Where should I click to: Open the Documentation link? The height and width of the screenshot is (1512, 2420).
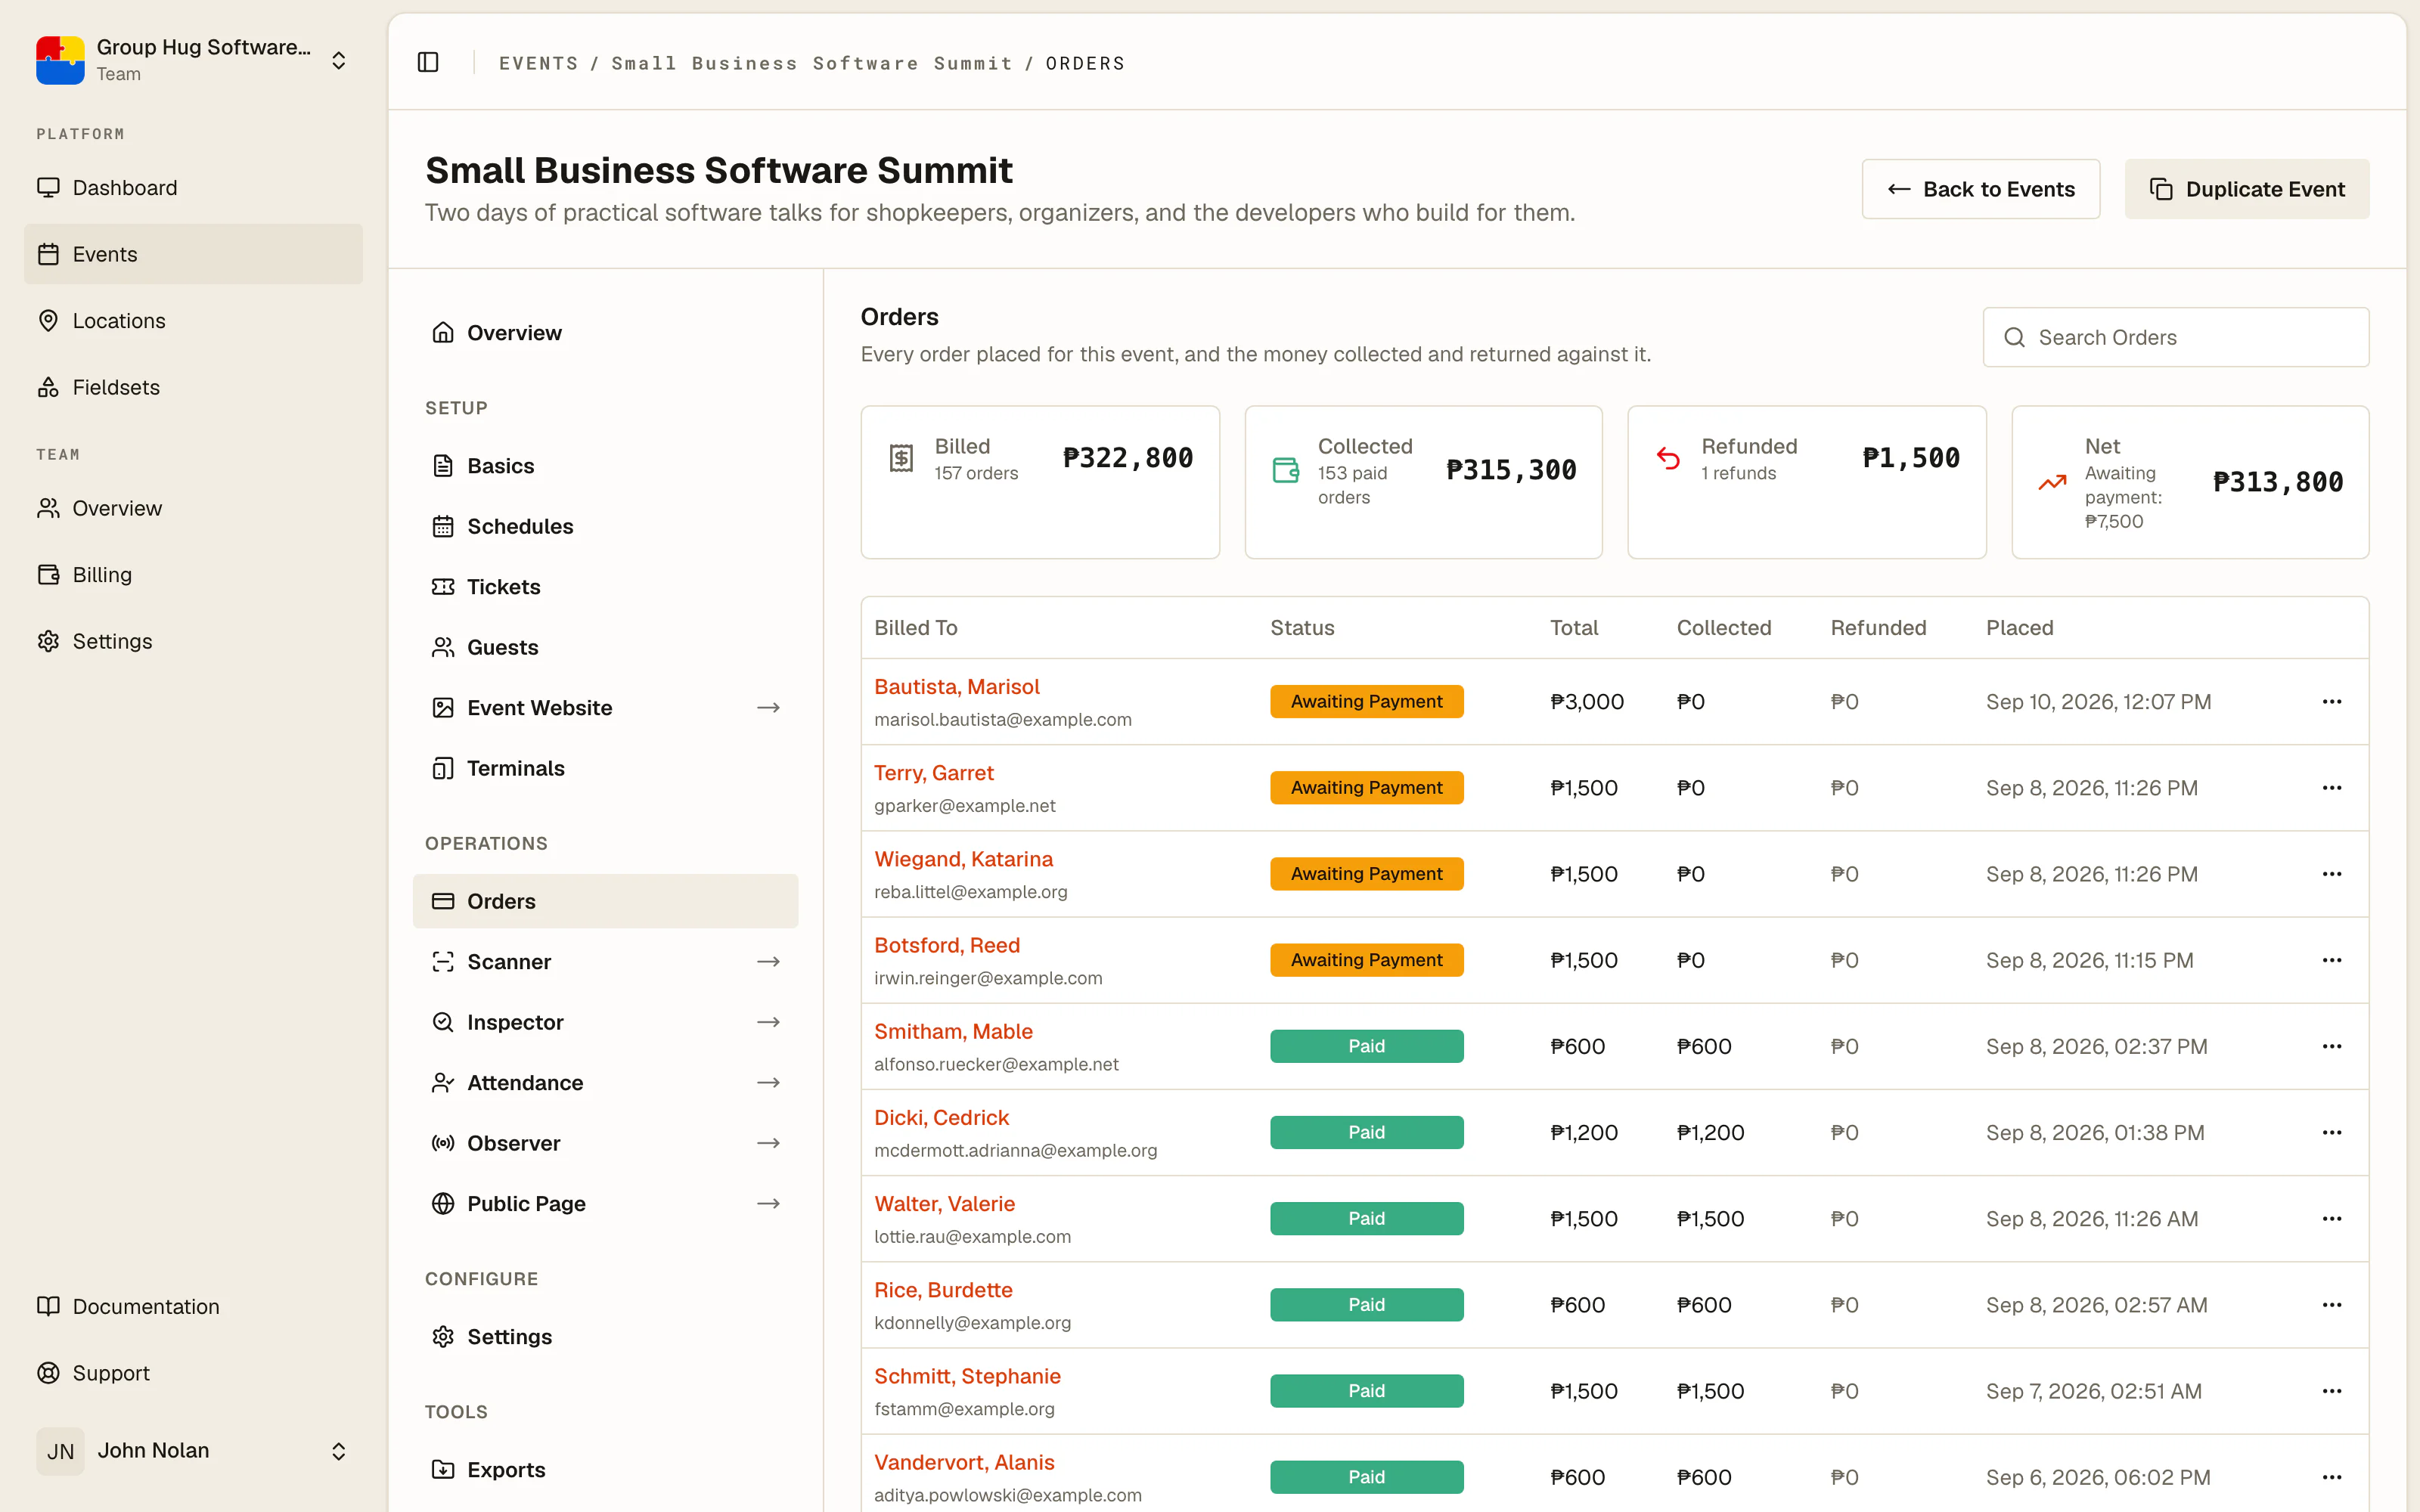click(x=193, y=1307)
